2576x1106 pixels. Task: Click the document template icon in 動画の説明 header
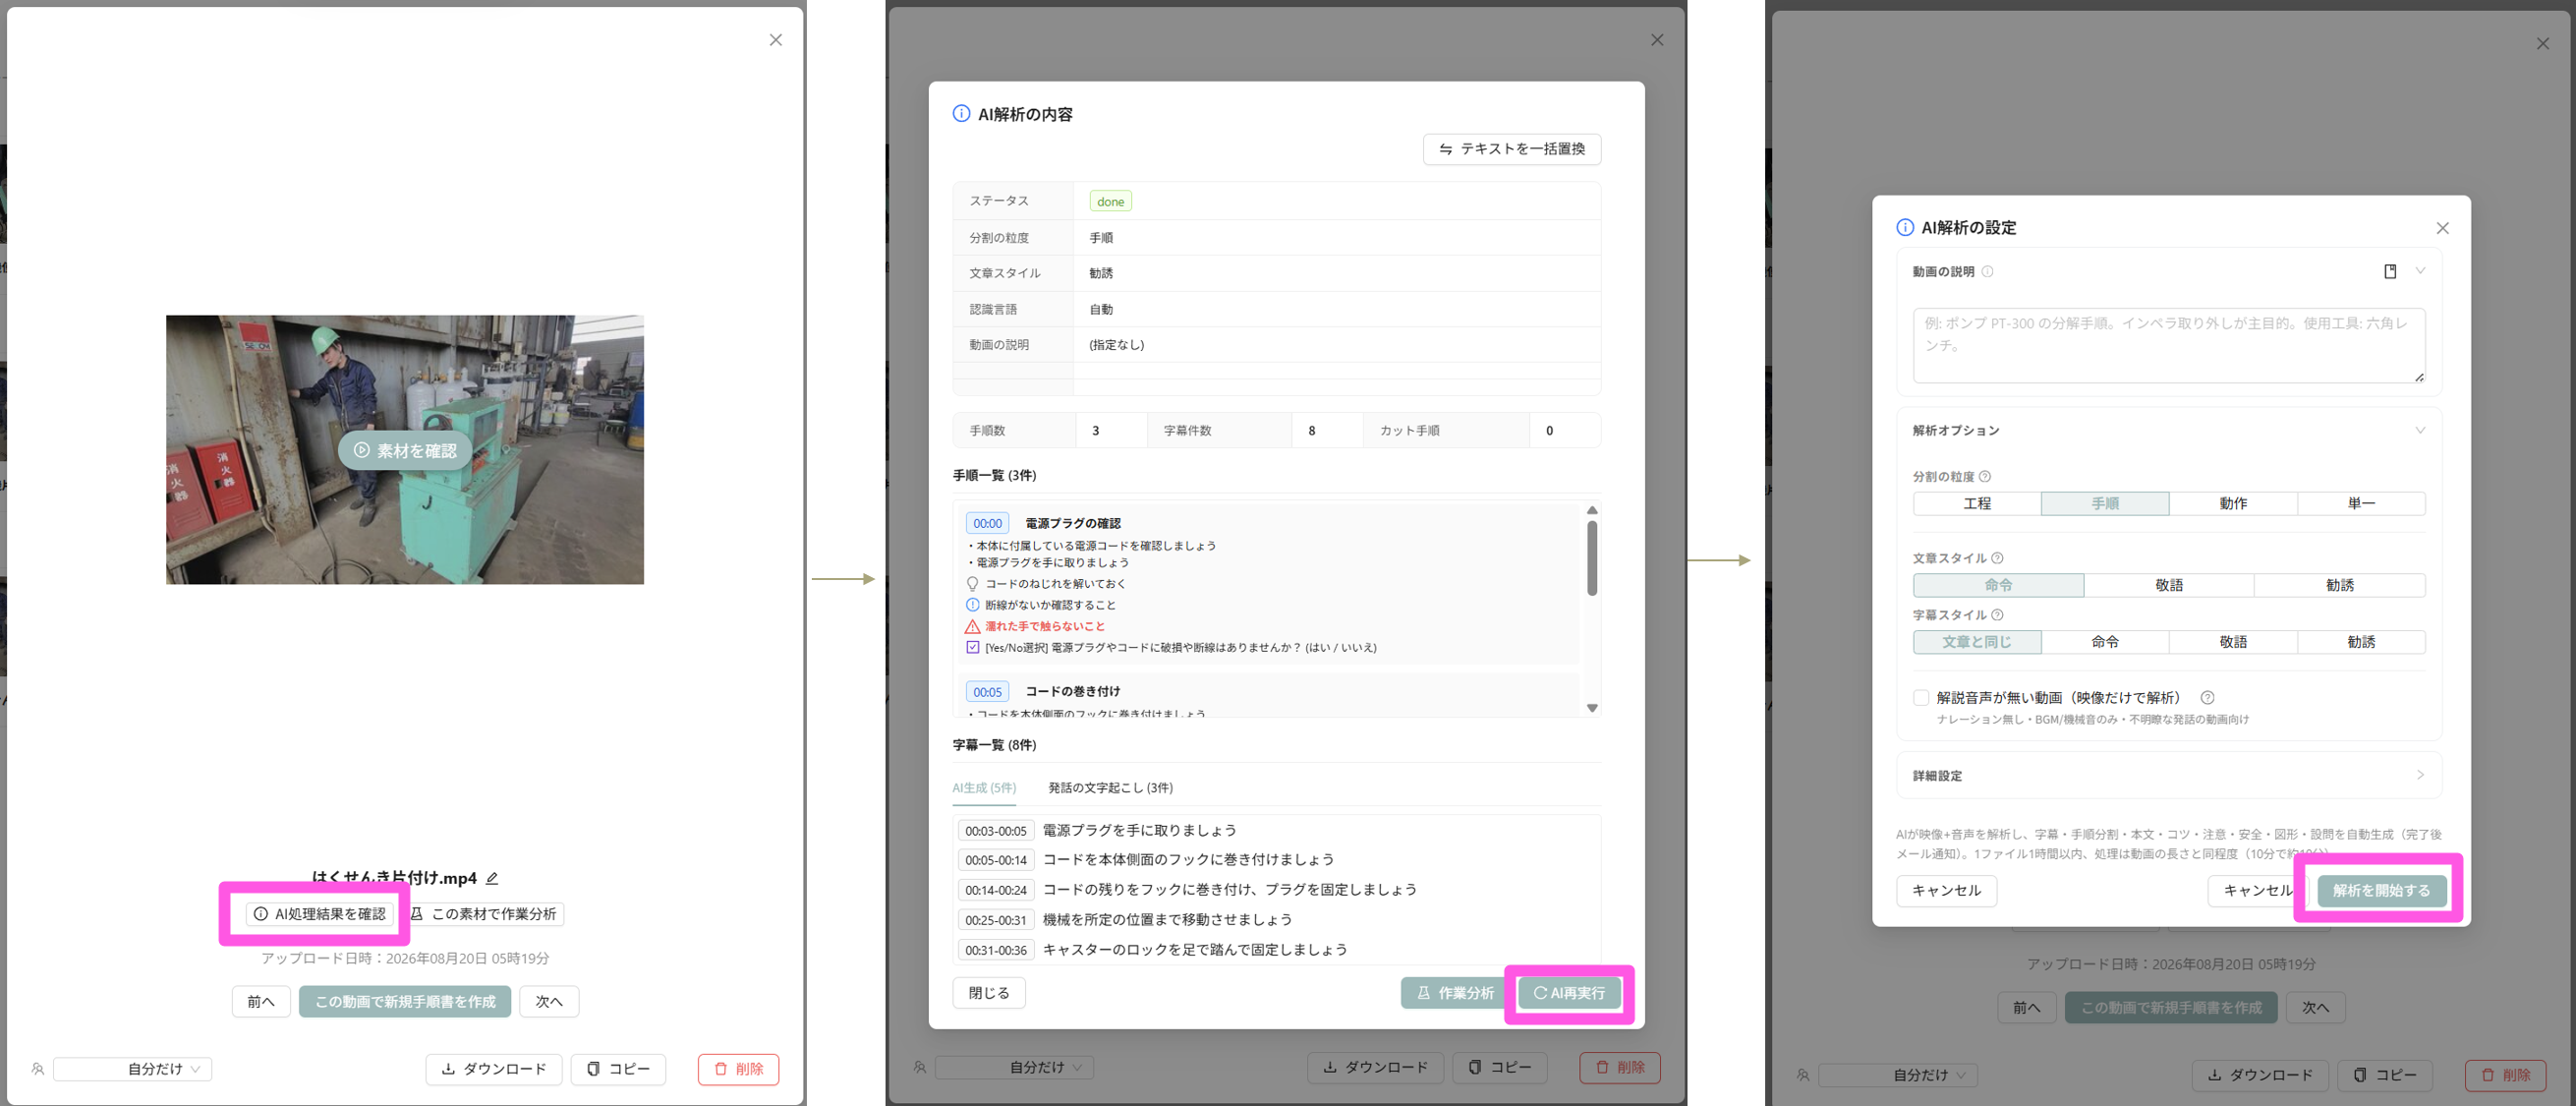[x=2390, y=271]
